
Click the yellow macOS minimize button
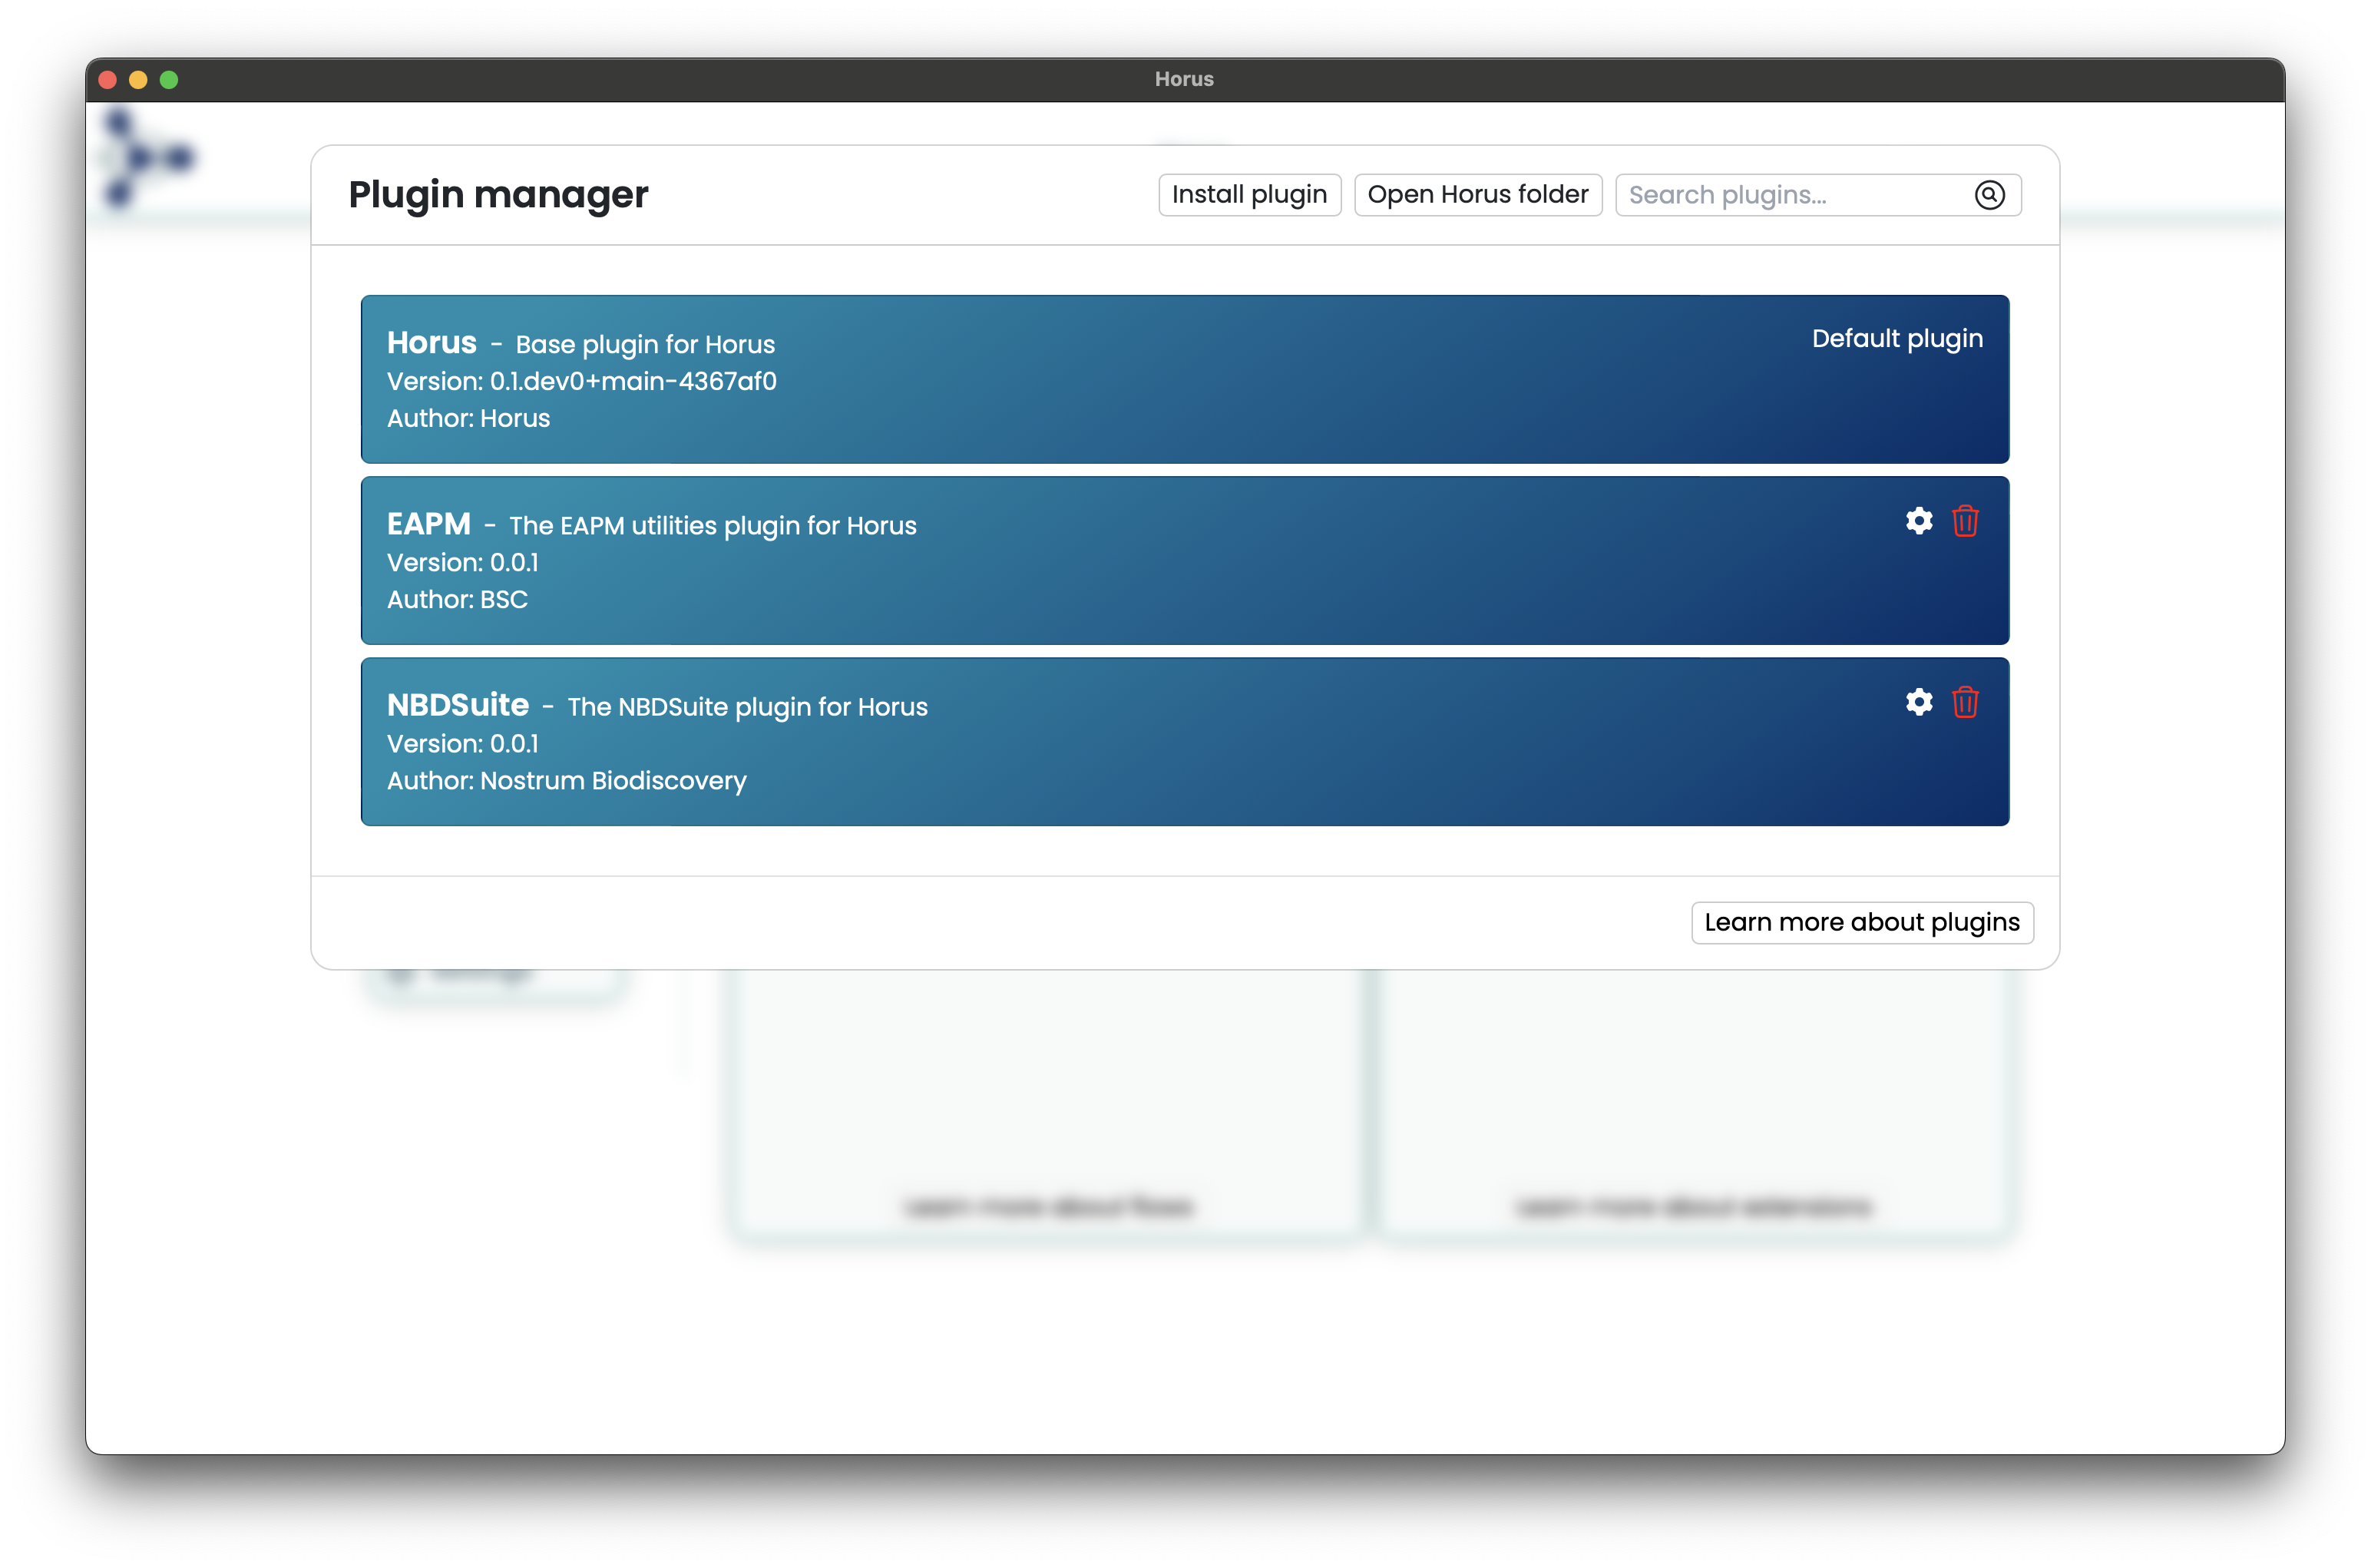coord(138,80)
